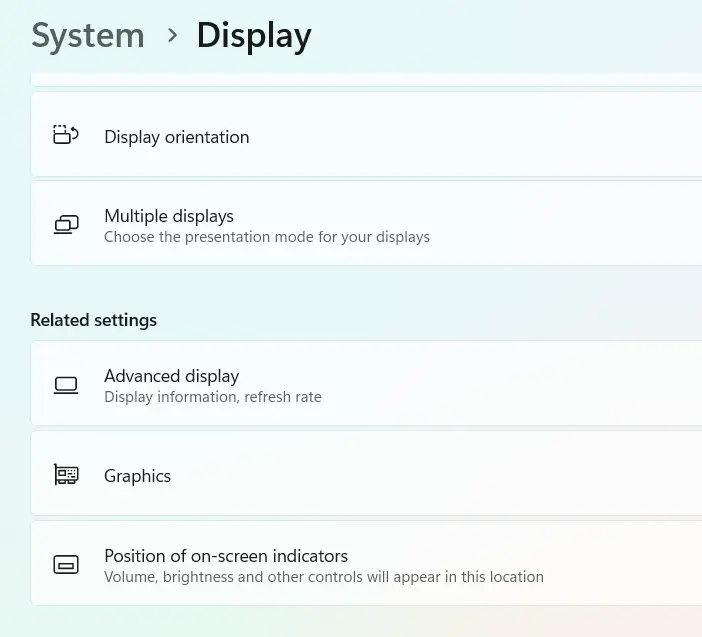The width and height of the screenshot is (702, 637).
Task: Open Advanced display settings
Action: tap(172, 376)
